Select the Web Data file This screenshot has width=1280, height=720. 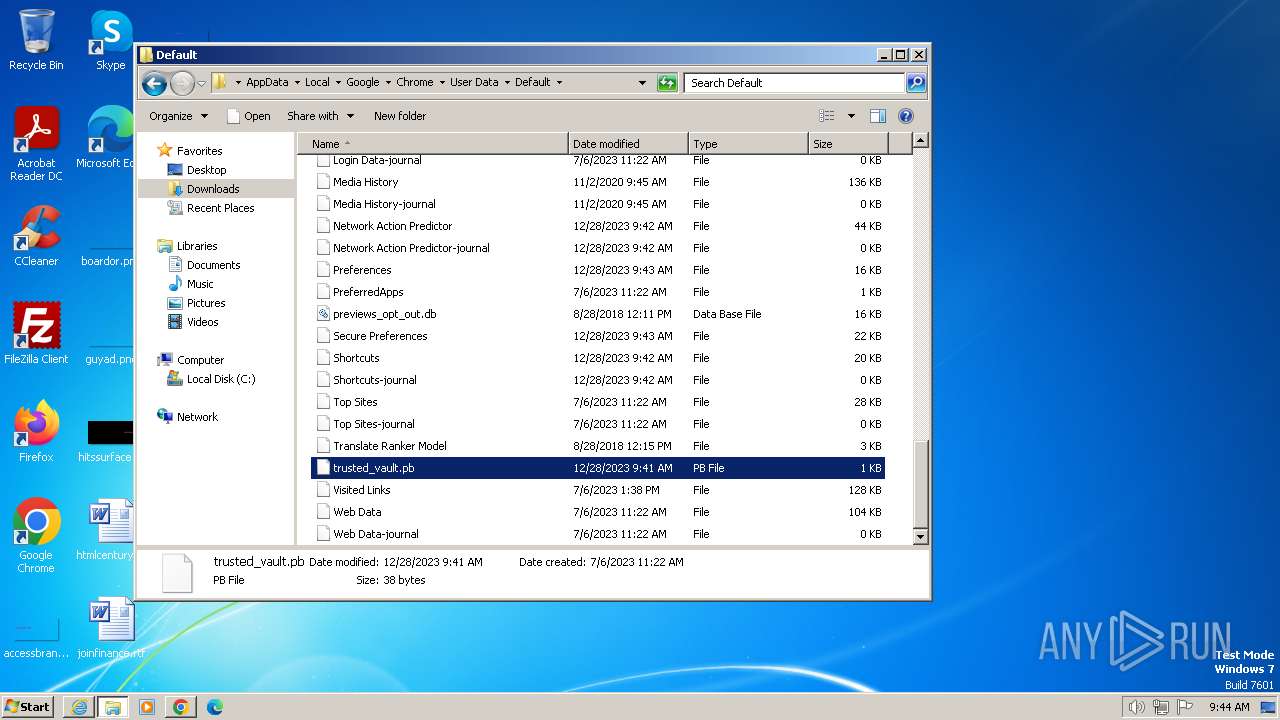(x=357, y=512)
